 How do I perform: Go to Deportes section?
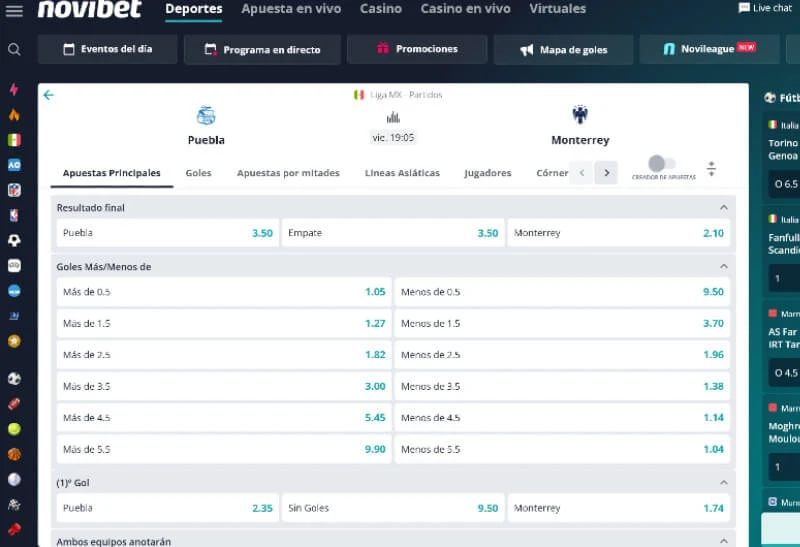click(x=194, y=9)
